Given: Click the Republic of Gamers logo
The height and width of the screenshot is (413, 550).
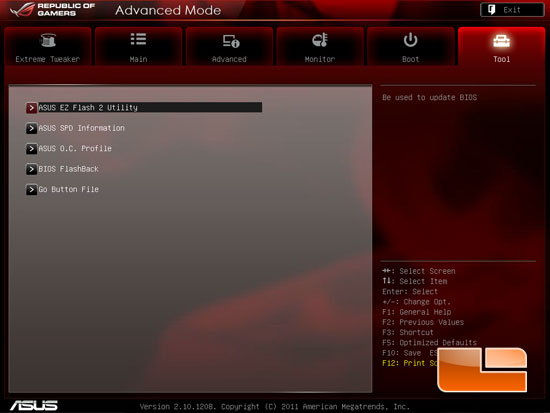Looking at the screenshot, I should (53, 9).
